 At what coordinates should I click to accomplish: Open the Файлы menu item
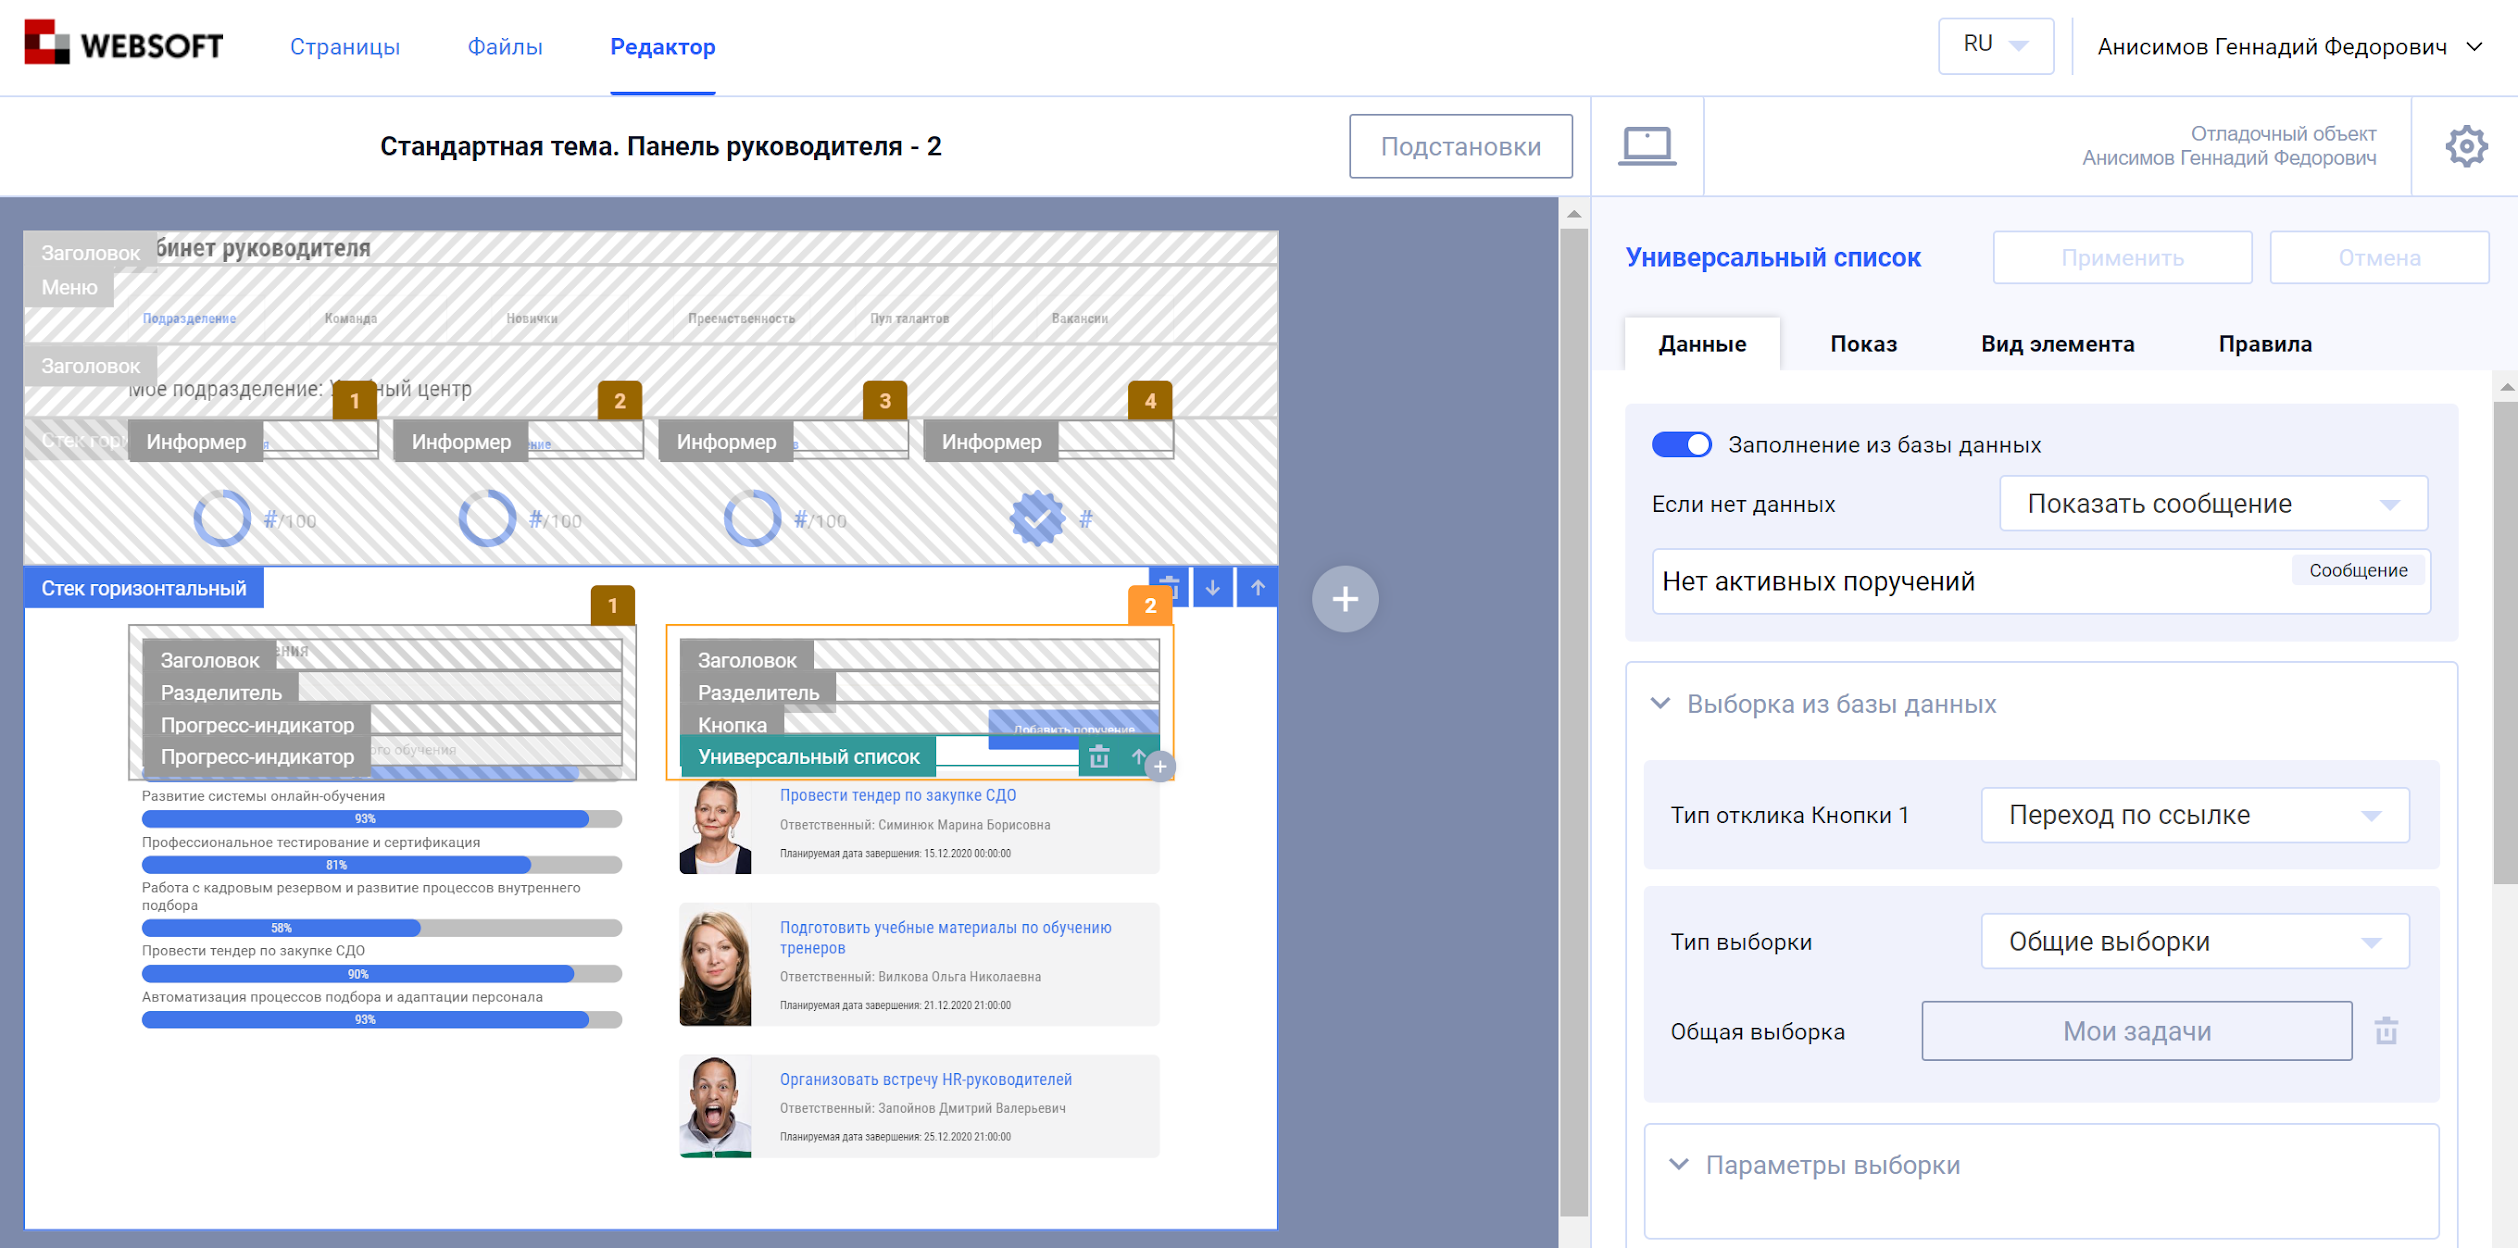tap(505, 46)
